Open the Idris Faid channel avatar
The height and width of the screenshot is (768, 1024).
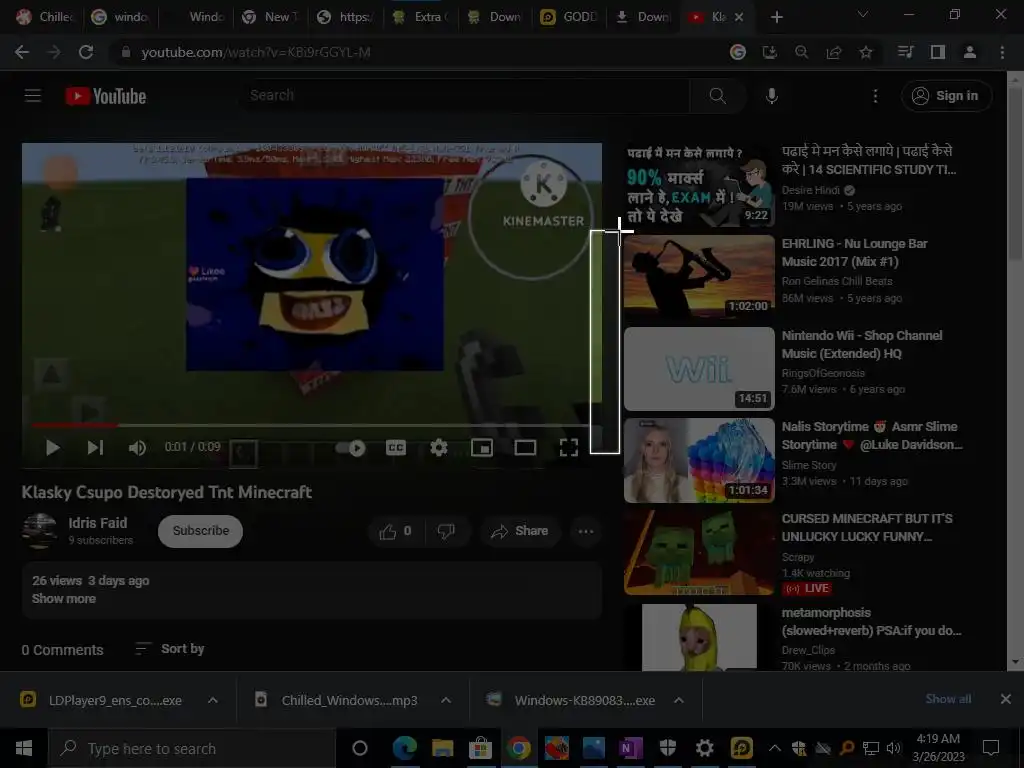39,530
